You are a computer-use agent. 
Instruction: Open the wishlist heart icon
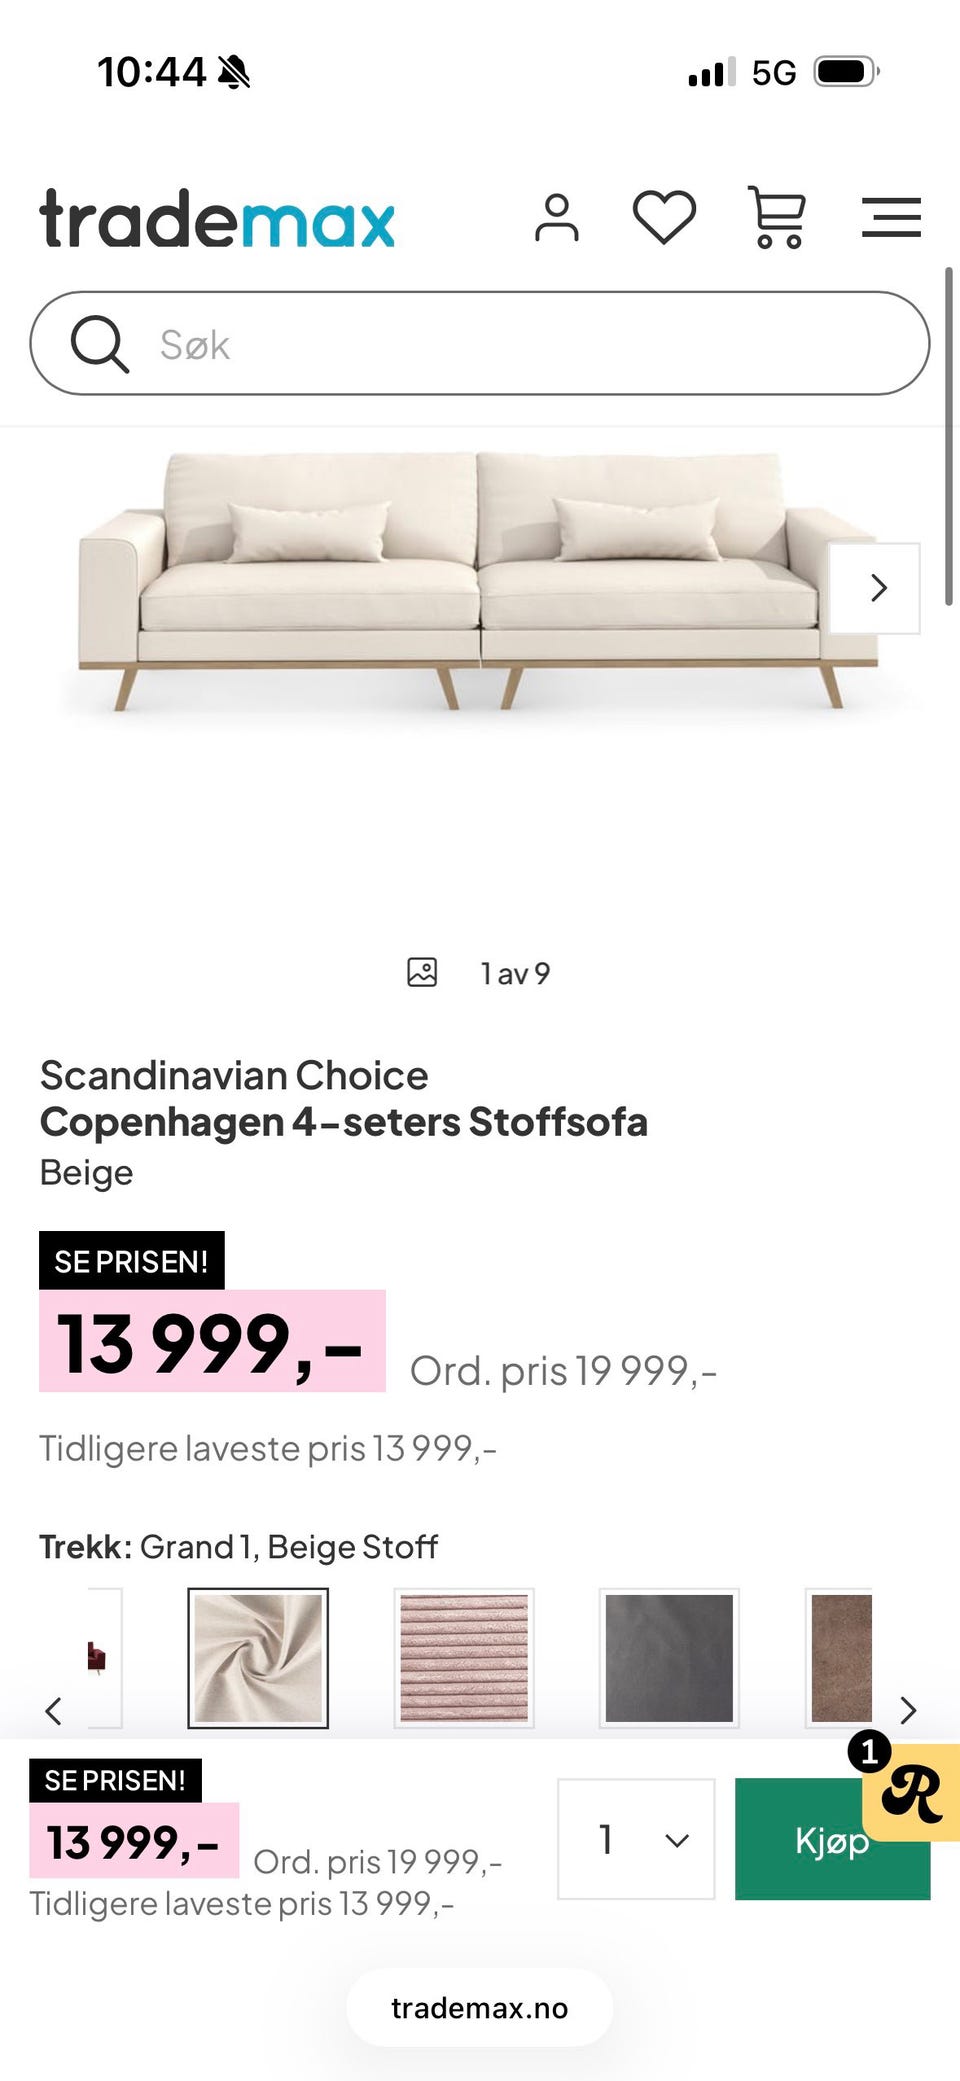pos(664,217)
